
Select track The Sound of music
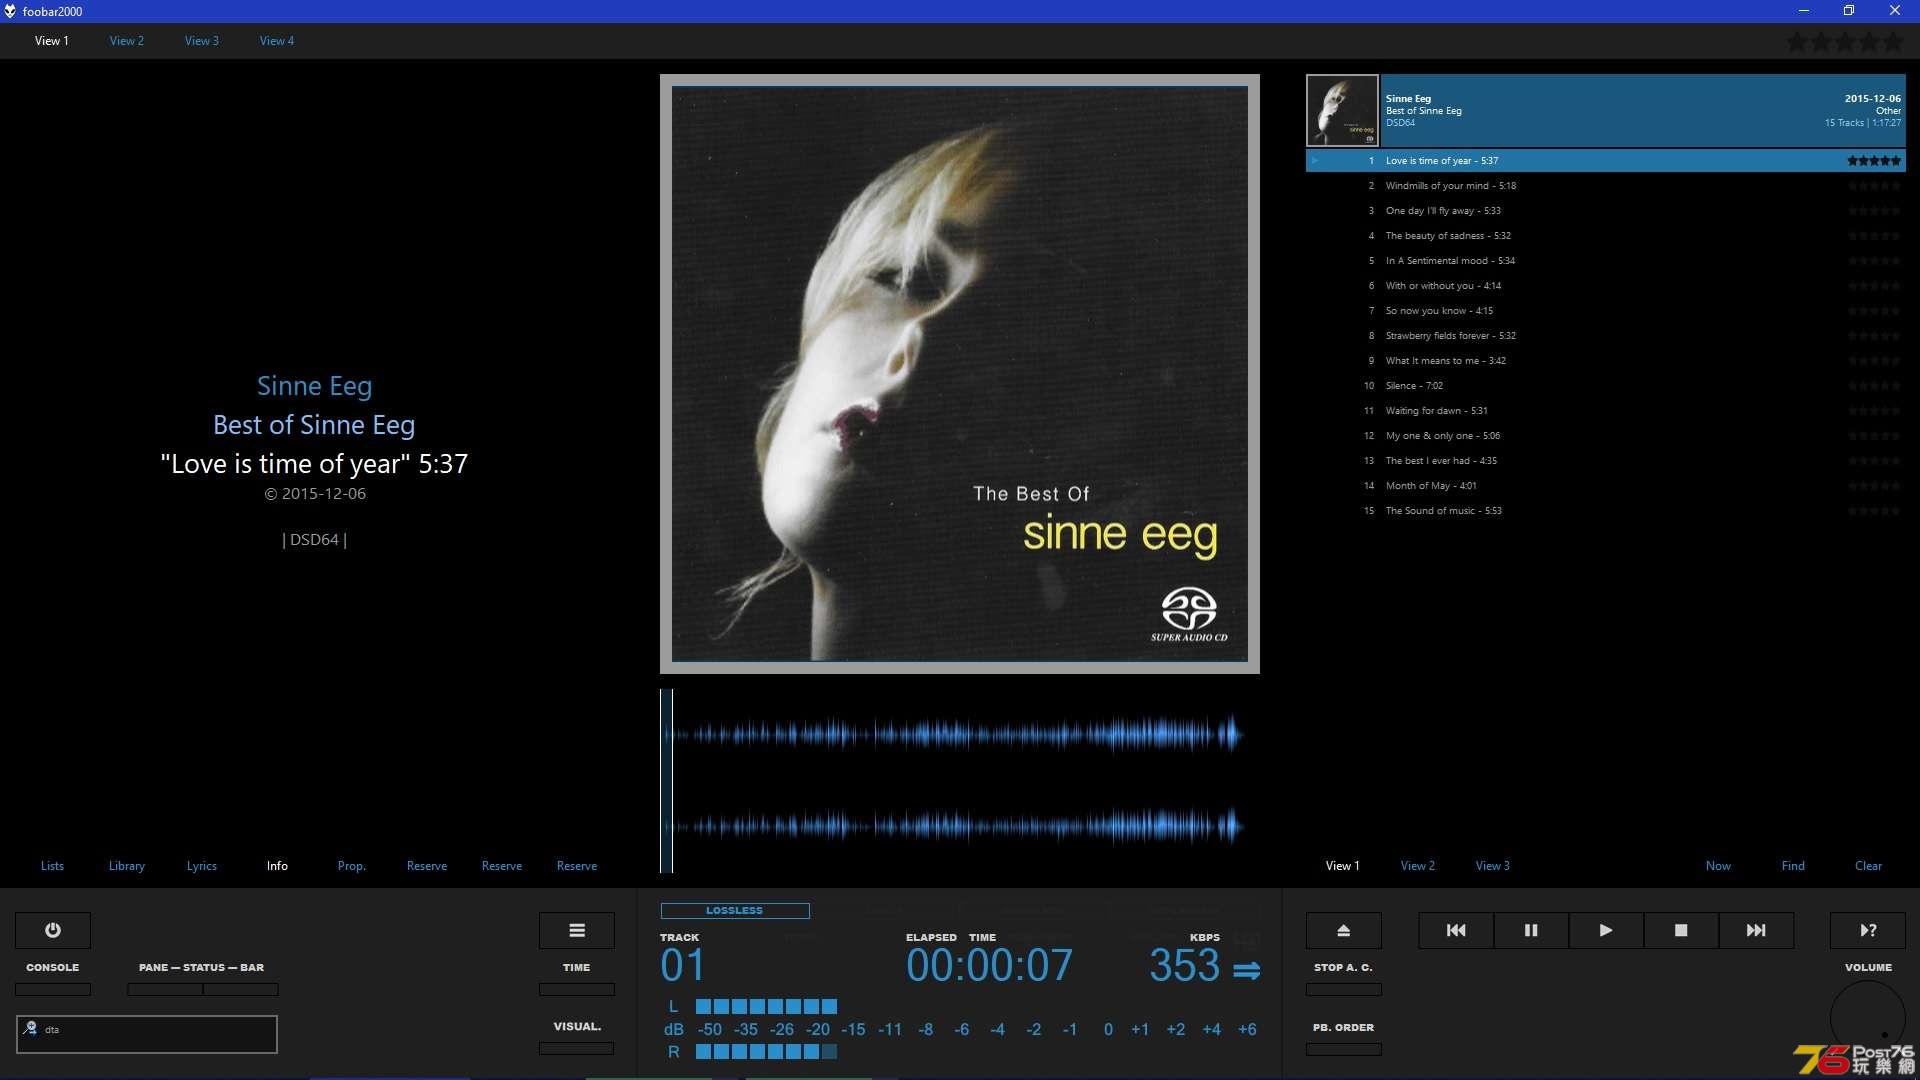(x=1606, y=510)
